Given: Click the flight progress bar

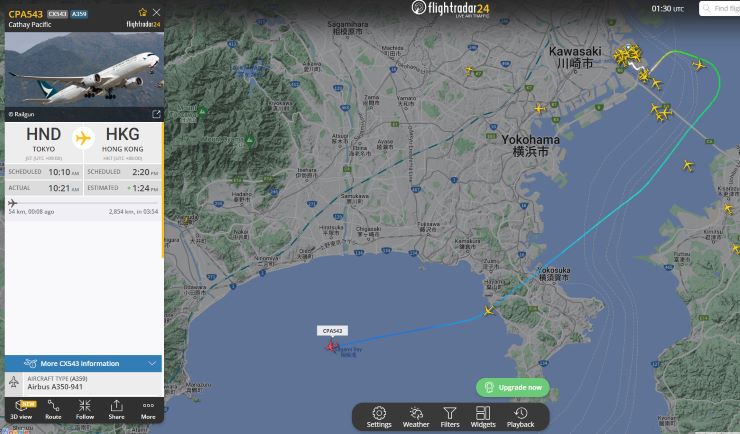Looking at the screenshot, I should [84, 203].
